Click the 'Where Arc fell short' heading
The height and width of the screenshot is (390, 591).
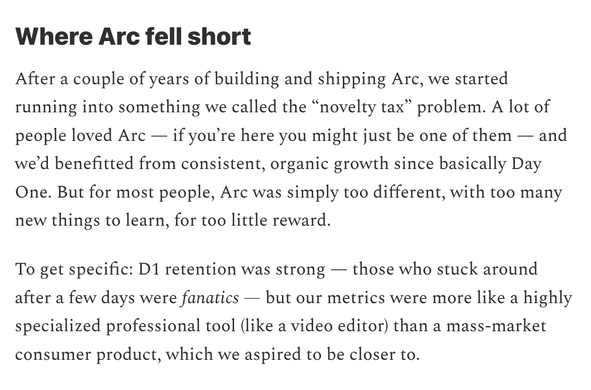click(133, 36)
